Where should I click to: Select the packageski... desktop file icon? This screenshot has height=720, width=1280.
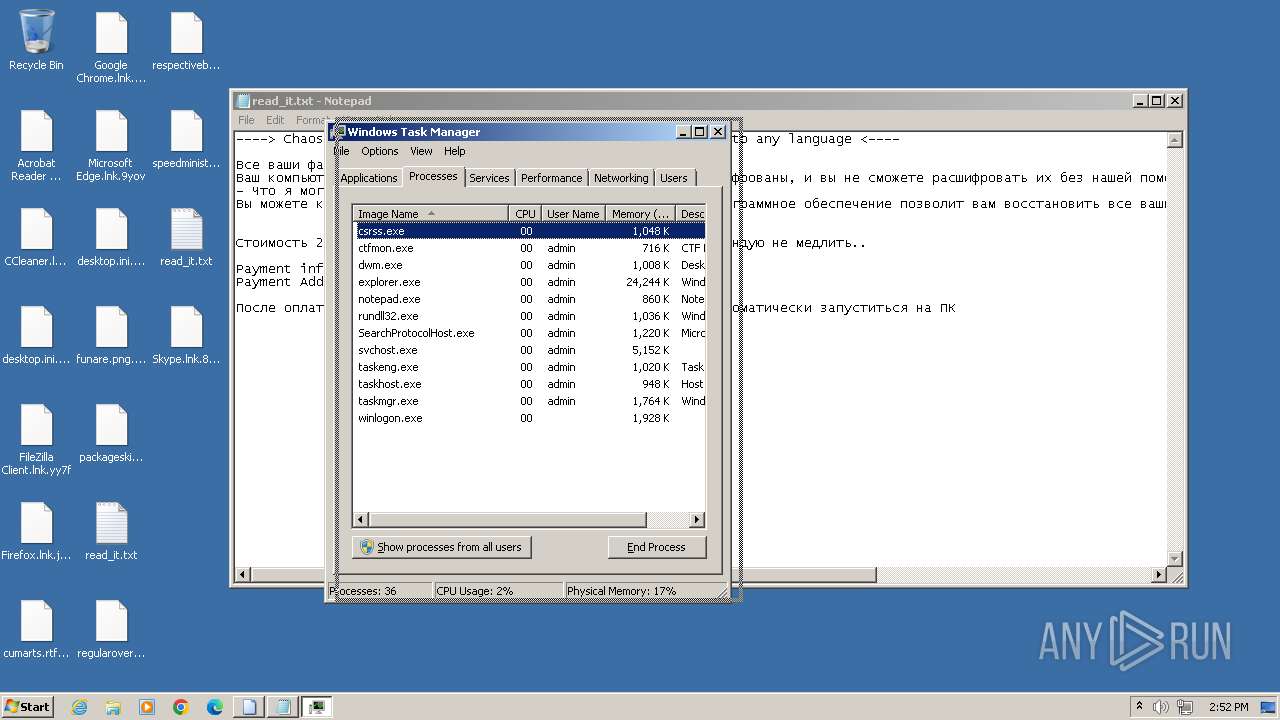[111, 433]
